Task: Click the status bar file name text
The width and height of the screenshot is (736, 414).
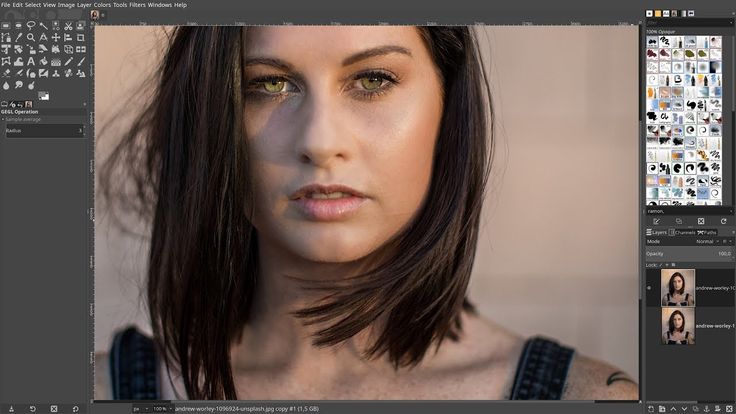Action: tap(247, 409)
